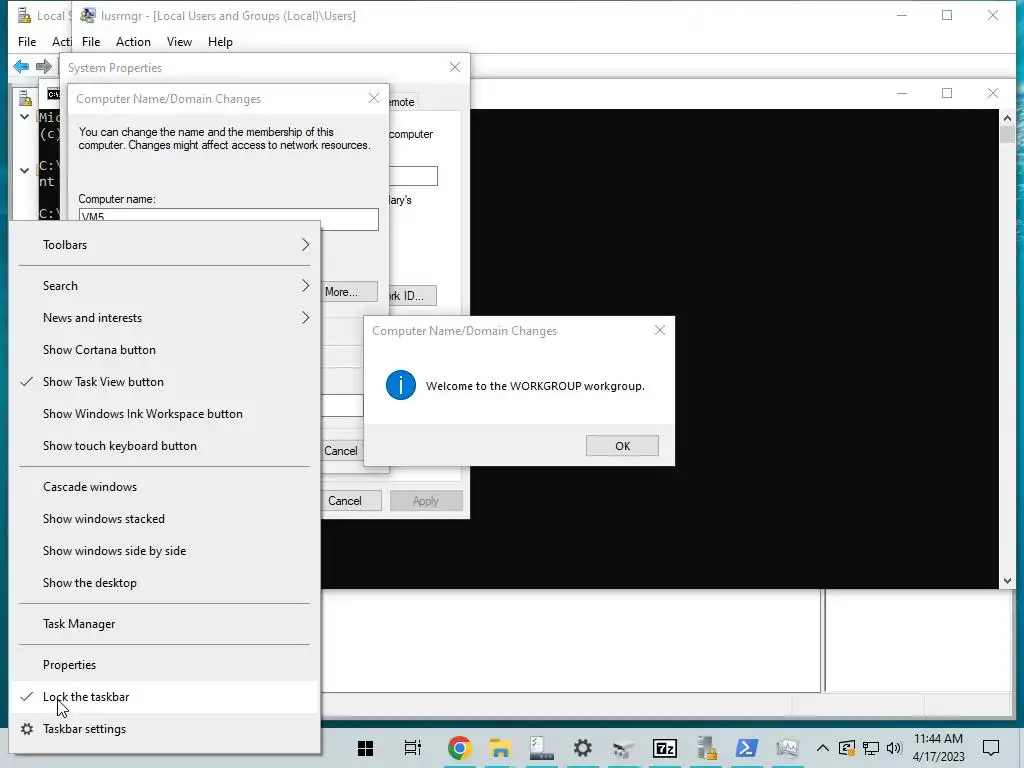Select Show windows stacked

165,519
